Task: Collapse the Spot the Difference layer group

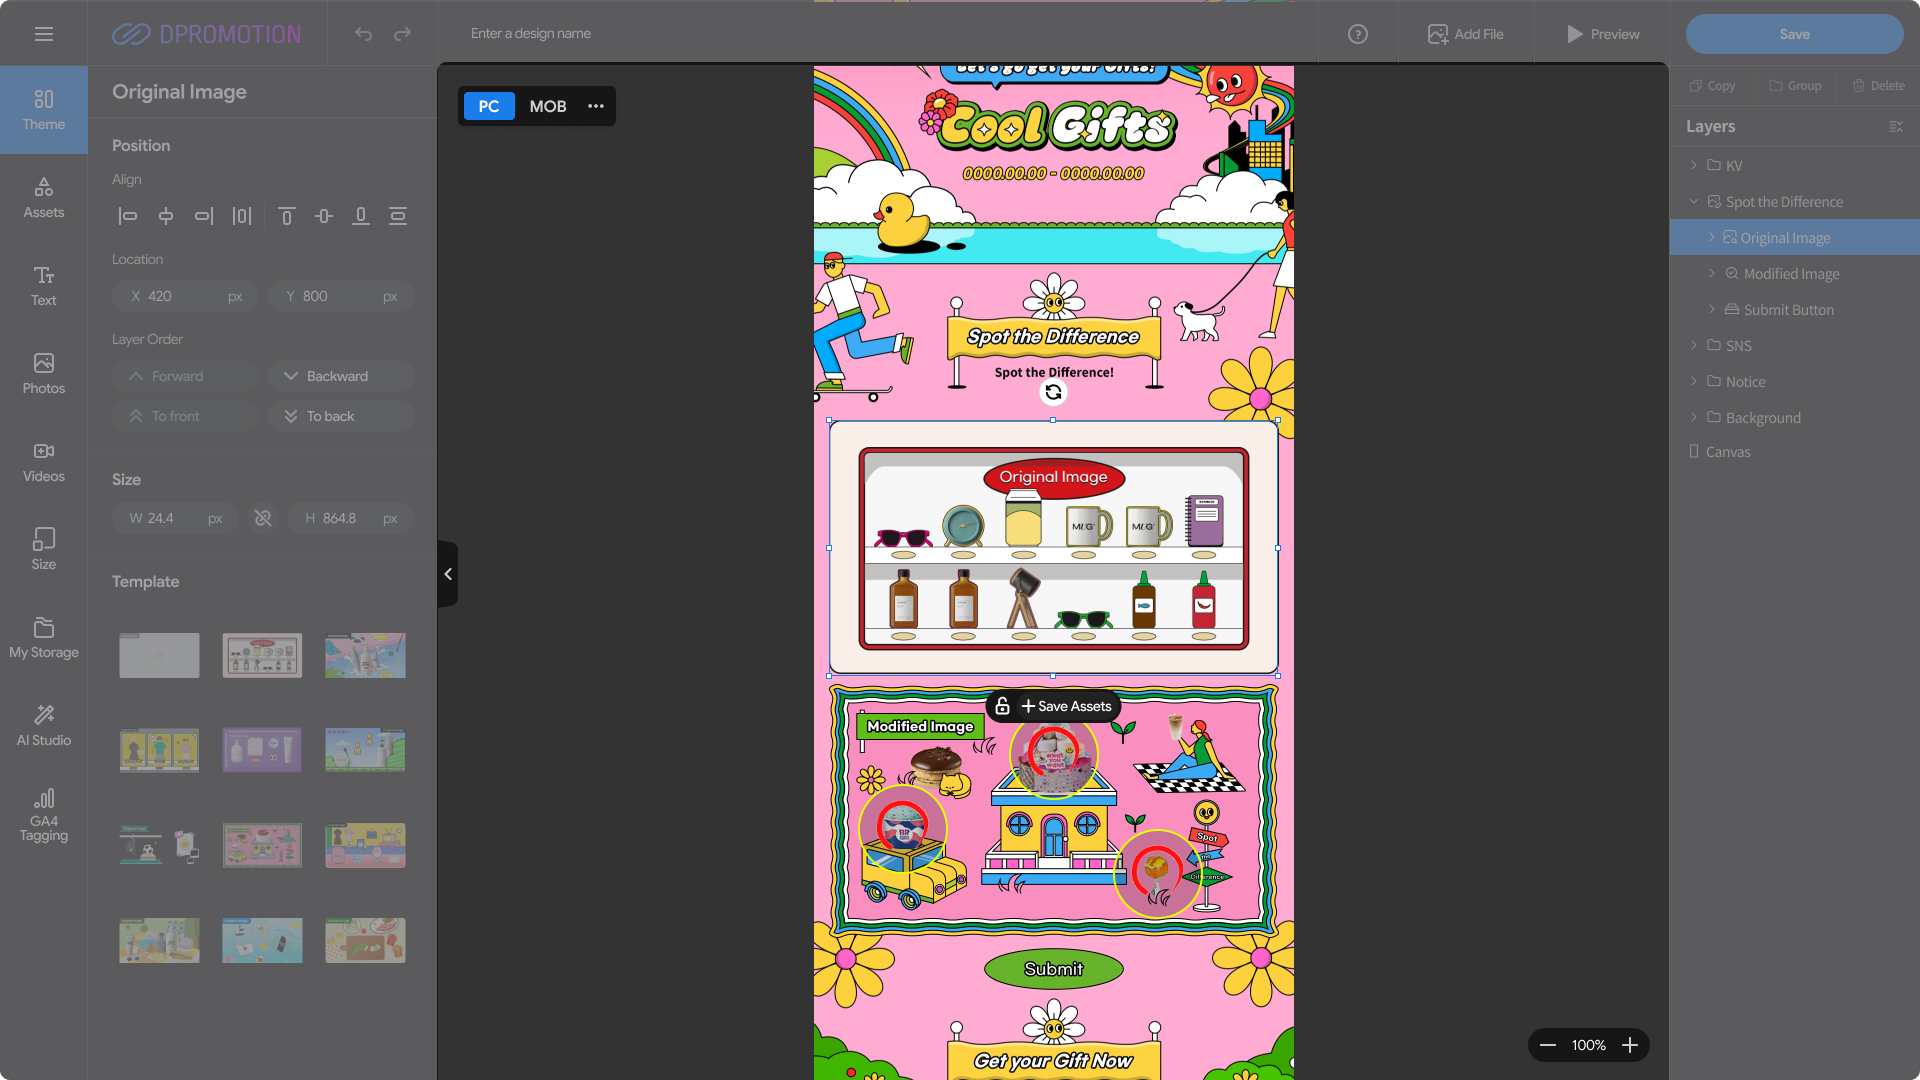Action: coord(1693,201)
